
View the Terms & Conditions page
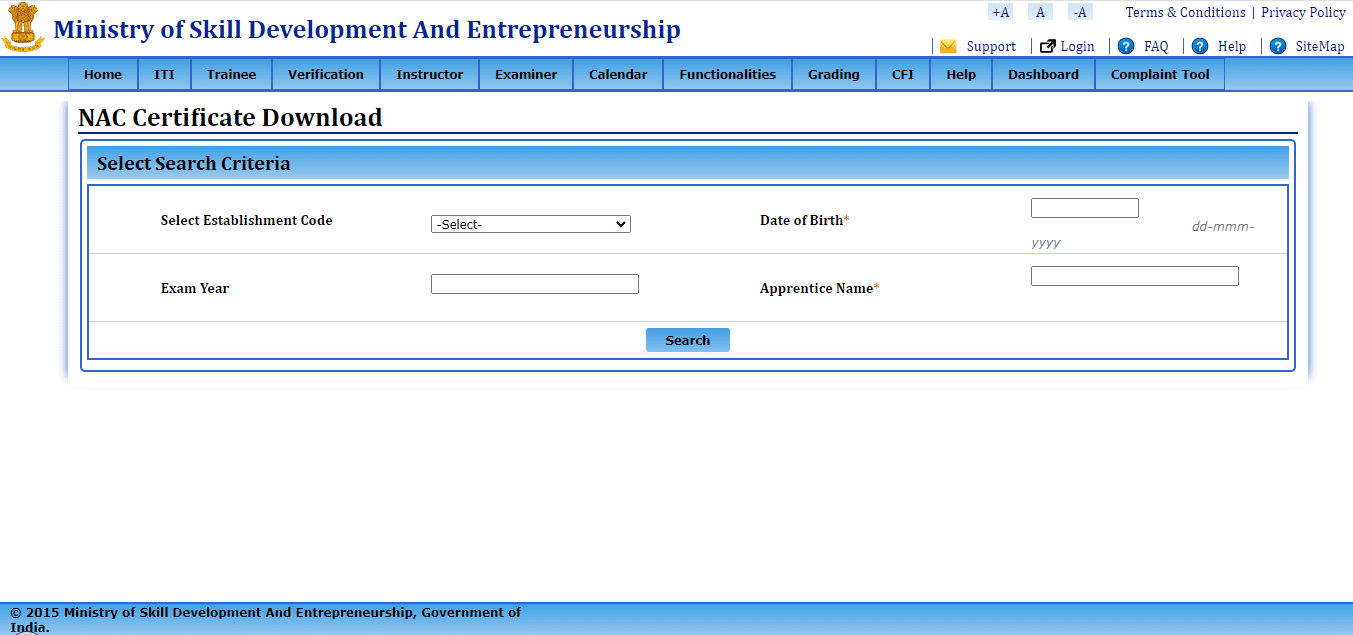[1185, 12]
